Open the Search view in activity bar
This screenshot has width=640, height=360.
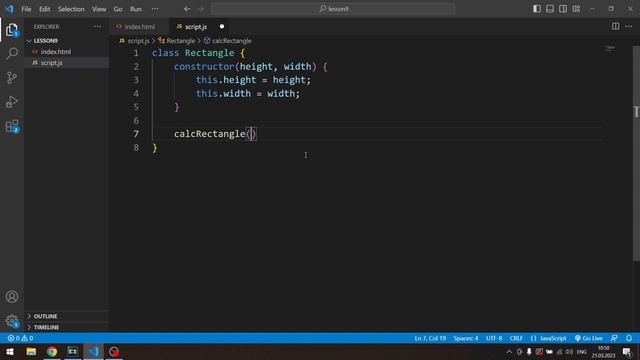coord(12,53)
